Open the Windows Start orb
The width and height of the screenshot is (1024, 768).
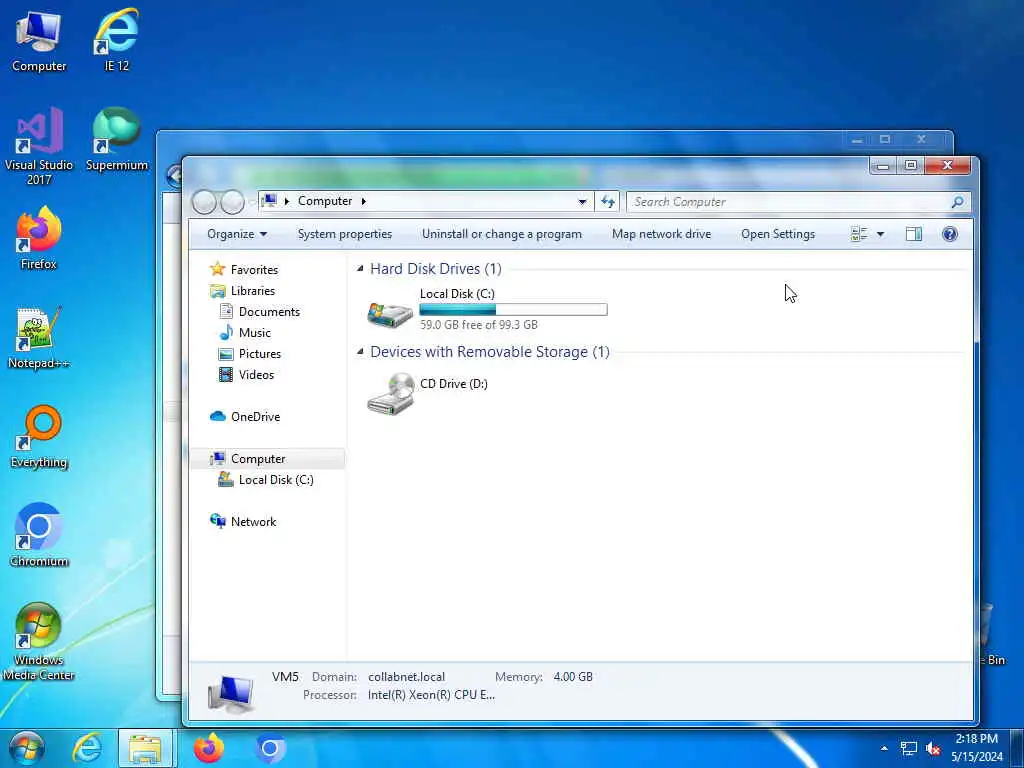tap(27, 748)
